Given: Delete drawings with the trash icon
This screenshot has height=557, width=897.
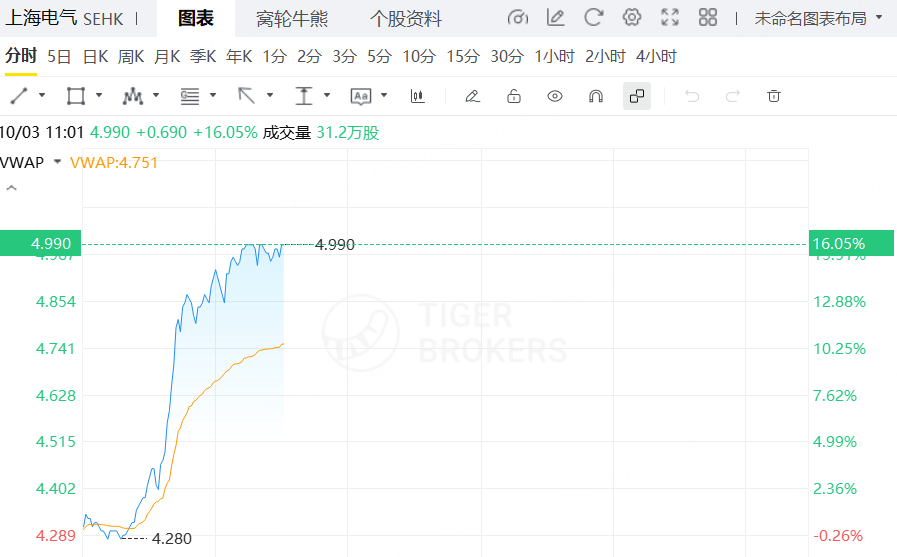Looking at the screenshot, I should click(x=773, y=96).
